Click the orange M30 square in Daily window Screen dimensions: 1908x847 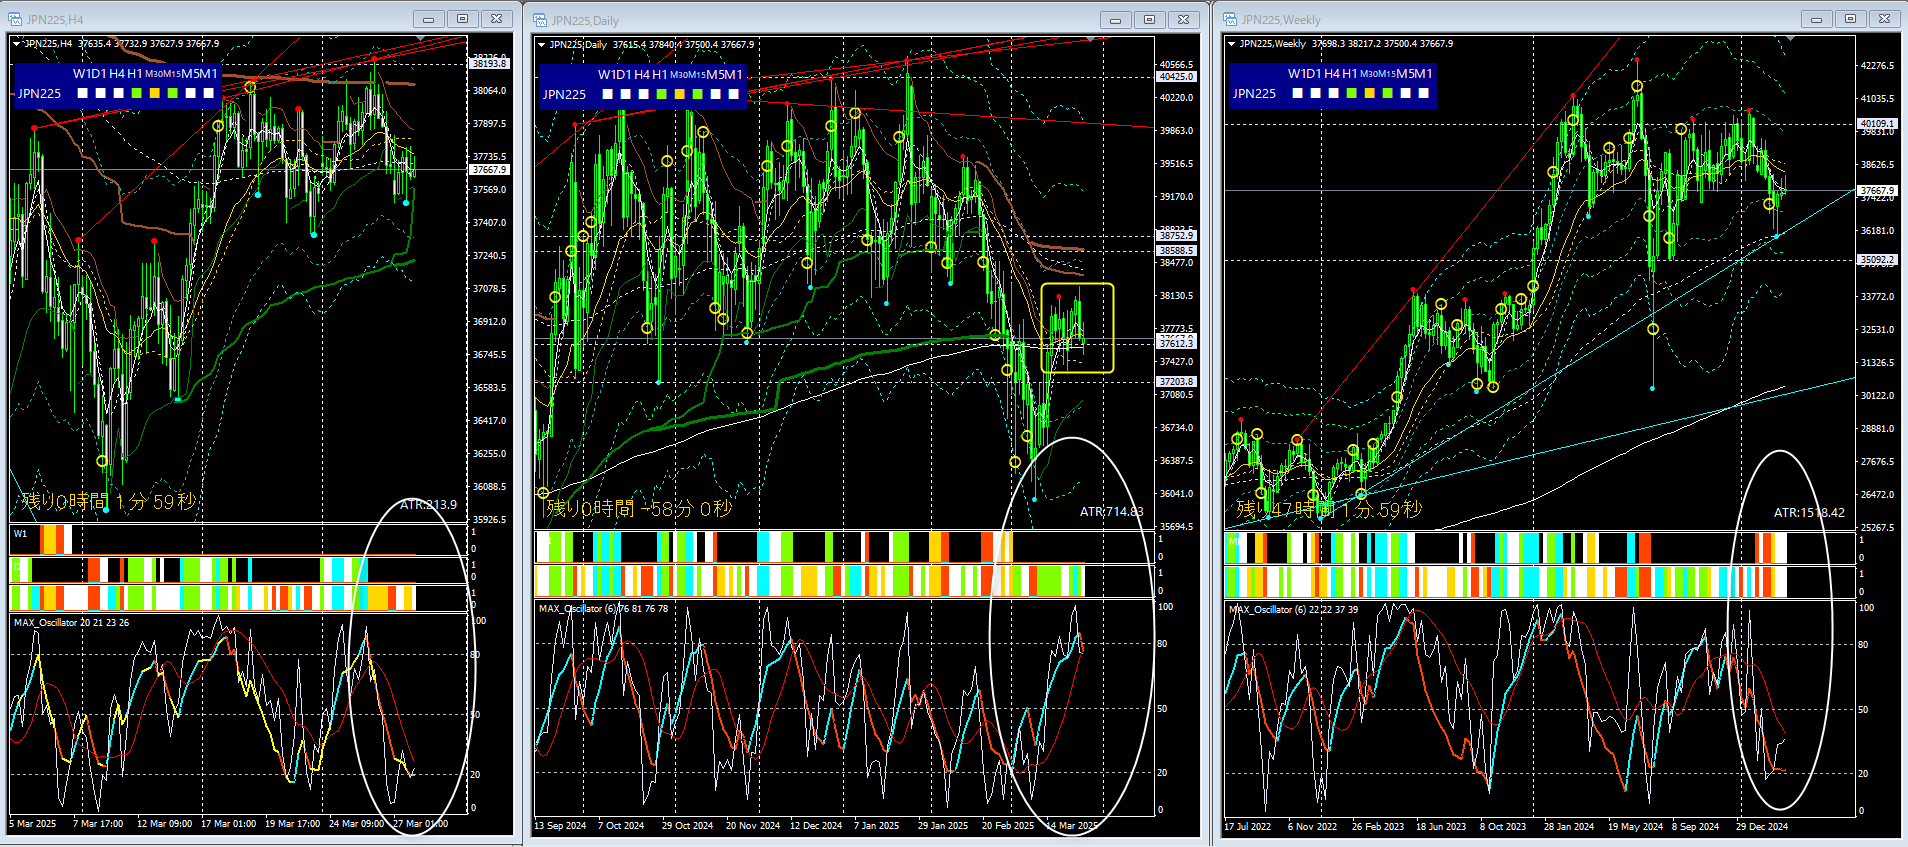click(x=680, y=94)
